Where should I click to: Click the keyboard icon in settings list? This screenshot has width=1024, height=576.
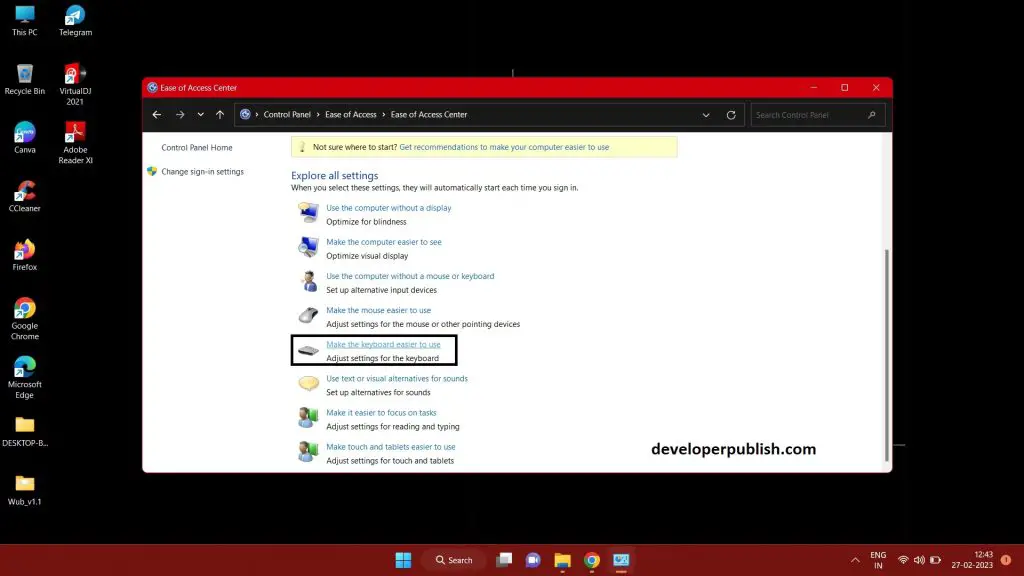[308, 351]
